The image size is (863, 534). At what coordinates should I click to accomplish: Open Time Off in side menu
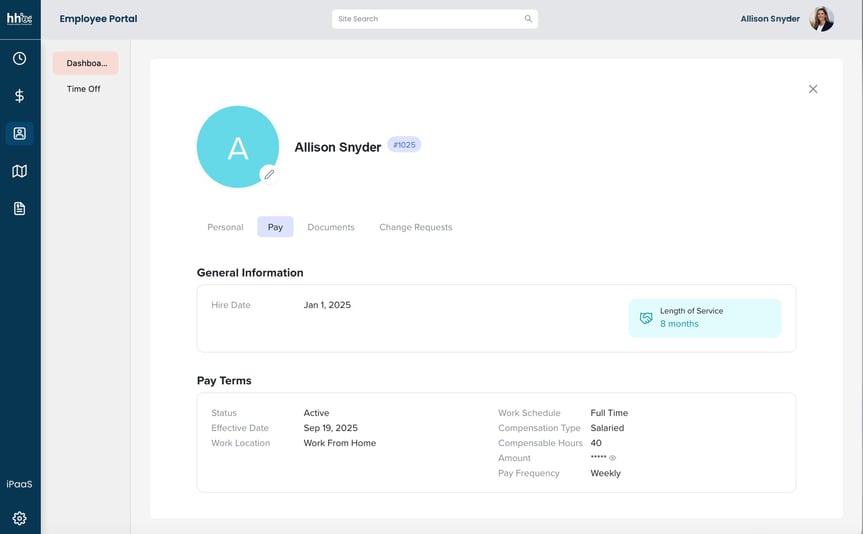83,89
